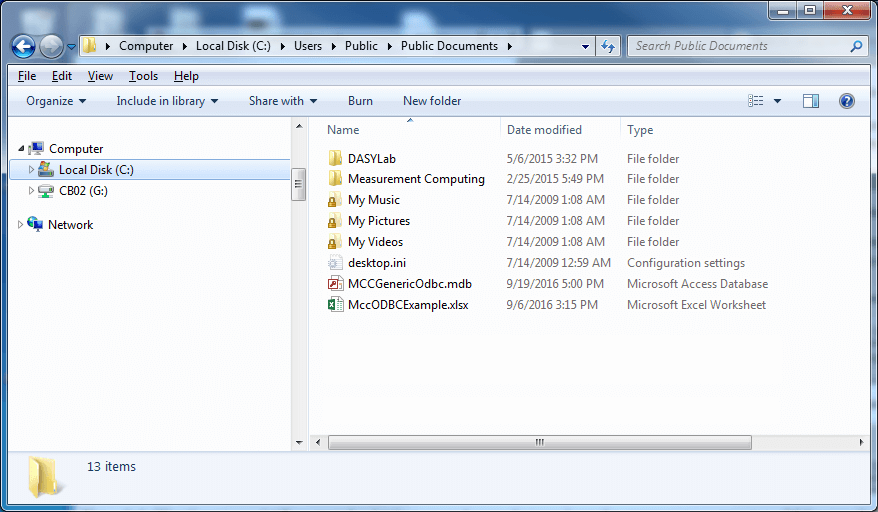
Task: Click the desktop.ini configuration file icon
Action: 335,263
